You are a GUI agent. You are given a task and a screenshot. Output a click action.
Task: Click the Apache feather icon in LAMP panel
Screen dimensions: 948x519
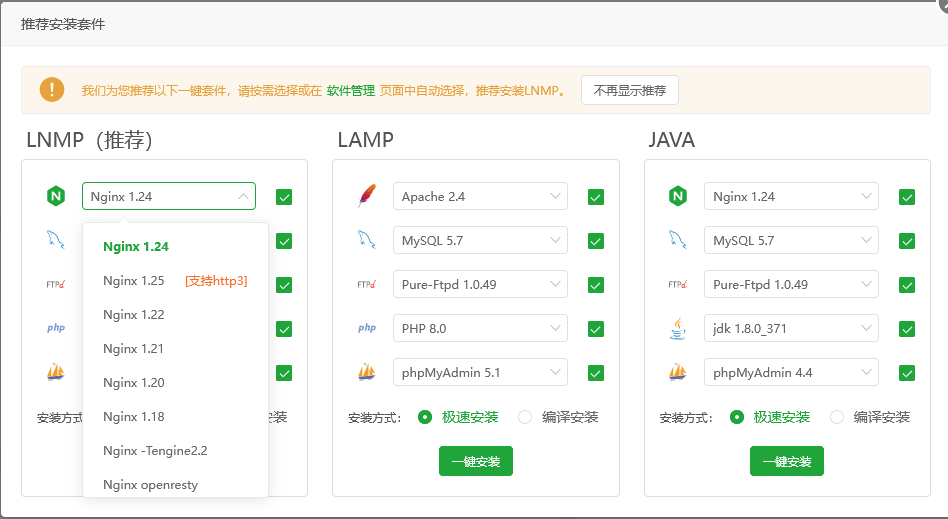tap(367, 196)
